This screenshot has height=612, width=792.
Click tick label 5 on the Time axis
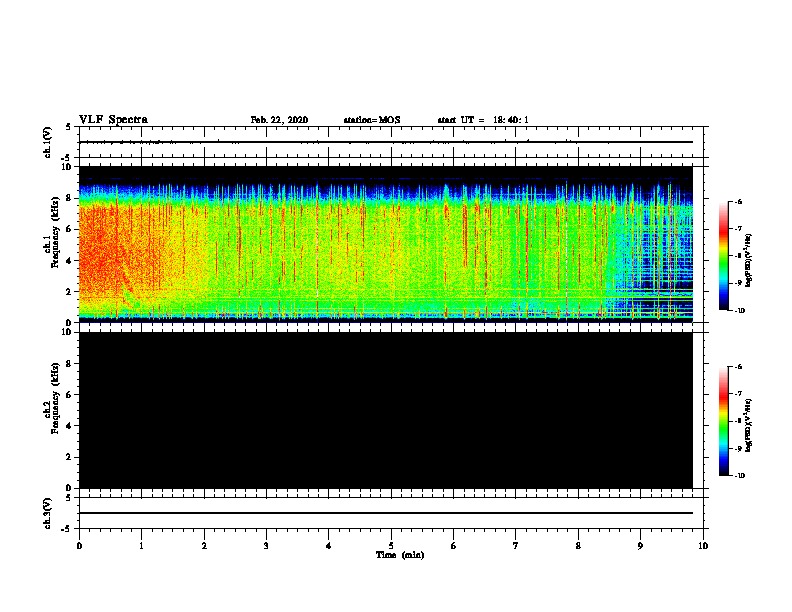tap(391, 545)
